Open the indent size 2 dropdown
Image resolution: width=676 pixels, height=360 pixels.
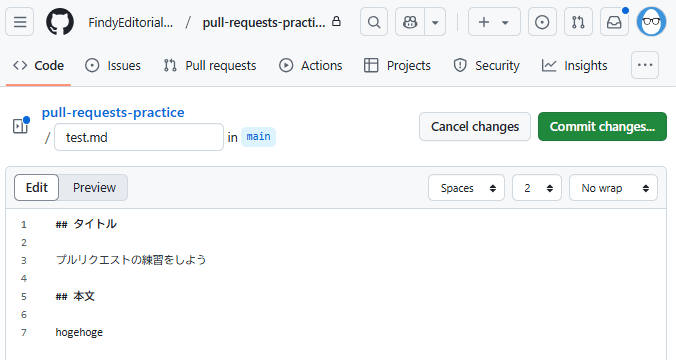pos(537,188)
